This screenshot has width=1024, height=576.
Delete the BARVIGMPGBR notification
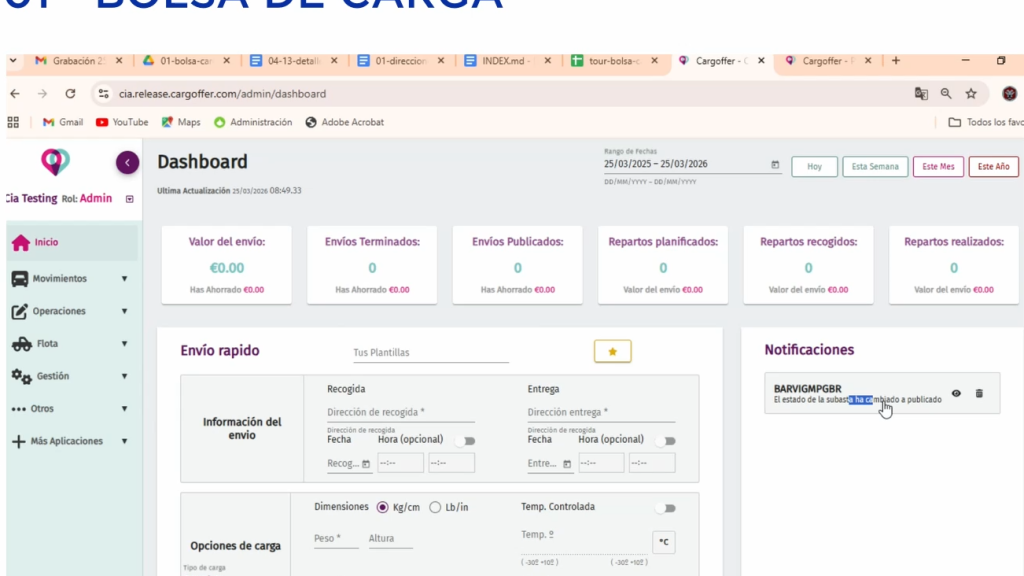(x=979, y=393)
